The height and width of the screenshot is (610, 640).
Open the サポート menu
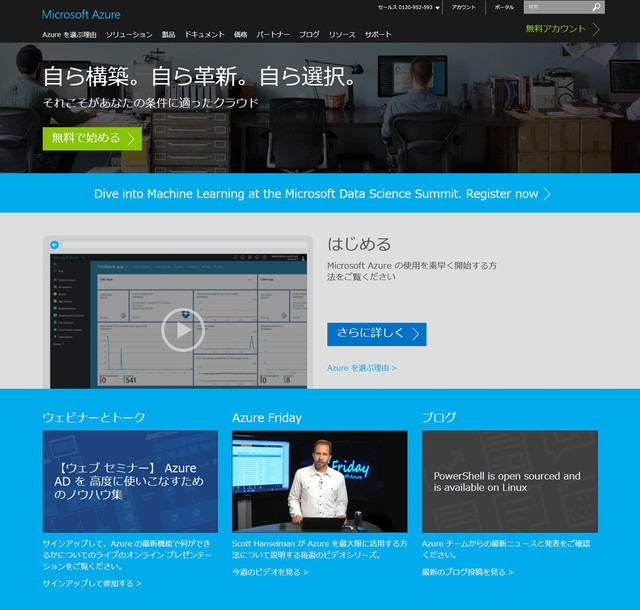[x=378, y=35]
